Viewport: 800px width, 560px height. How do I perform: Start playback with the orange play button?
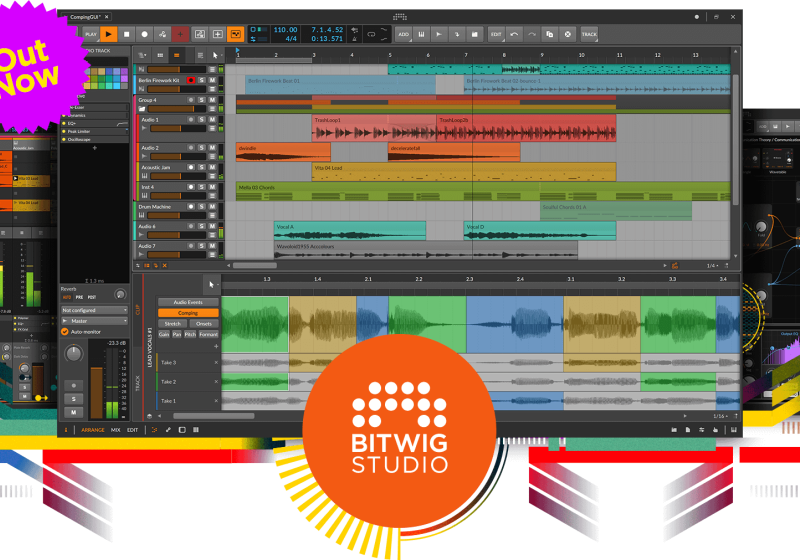pyautogui.click(x=108, y=34)
